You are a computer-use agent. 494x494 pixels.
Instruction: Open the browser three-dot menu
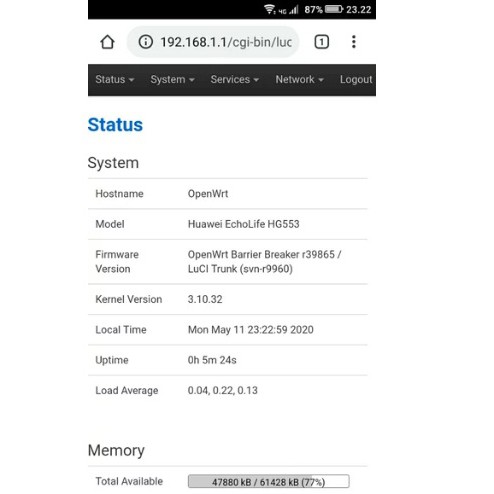pos(354,42)
